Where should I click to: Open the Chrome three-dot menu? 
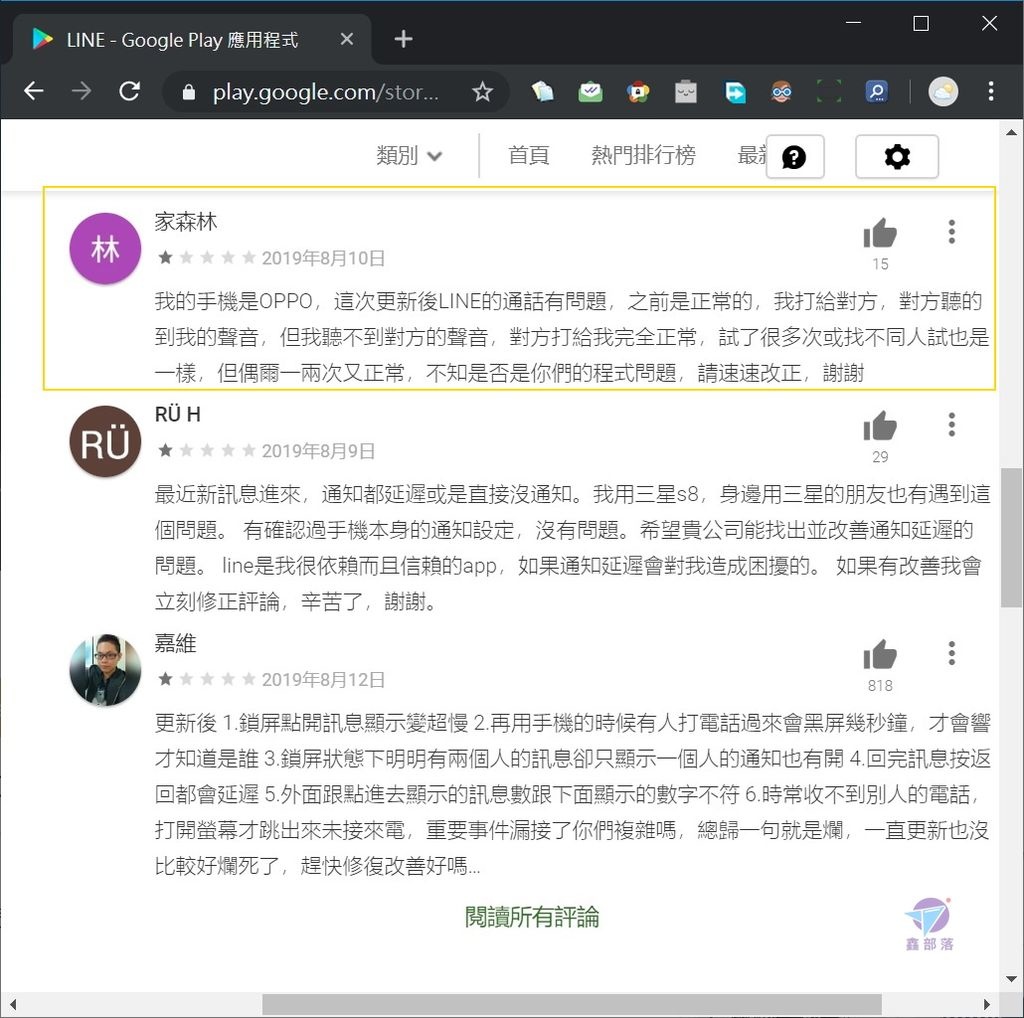[x=991, y=91]
